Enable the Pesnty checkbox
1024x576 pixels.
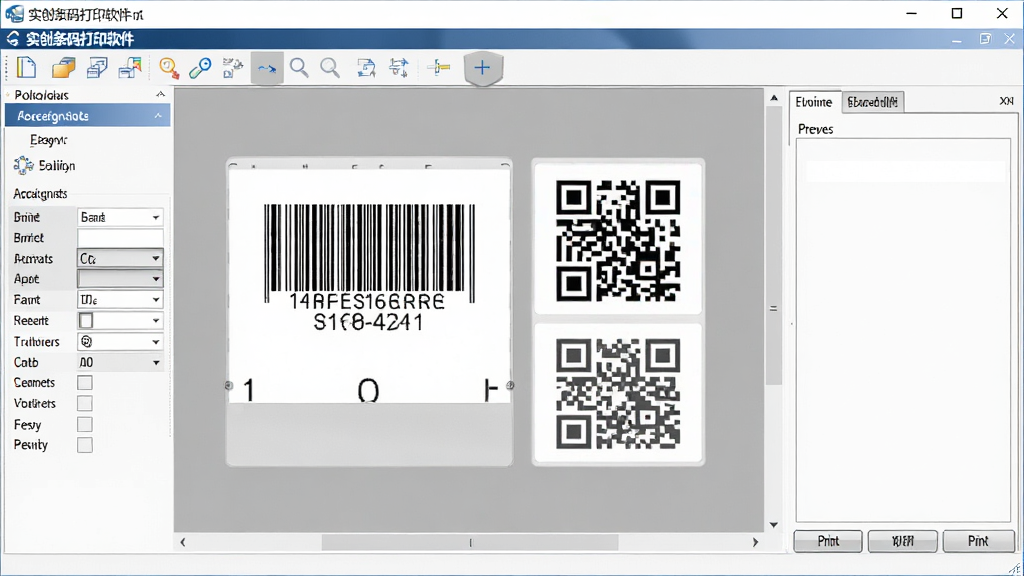[x=85, y=445]
